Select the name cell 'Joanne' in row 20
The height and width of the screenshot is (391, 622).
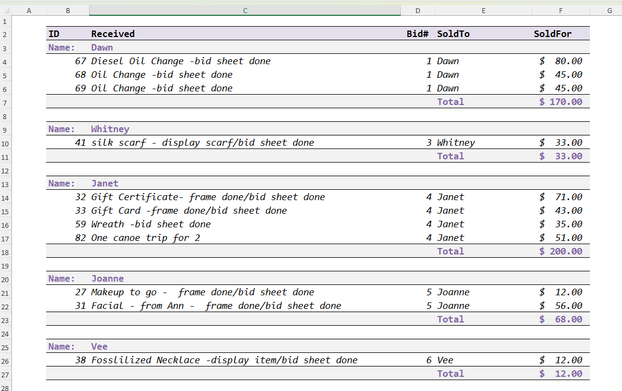tap(245, 279)
